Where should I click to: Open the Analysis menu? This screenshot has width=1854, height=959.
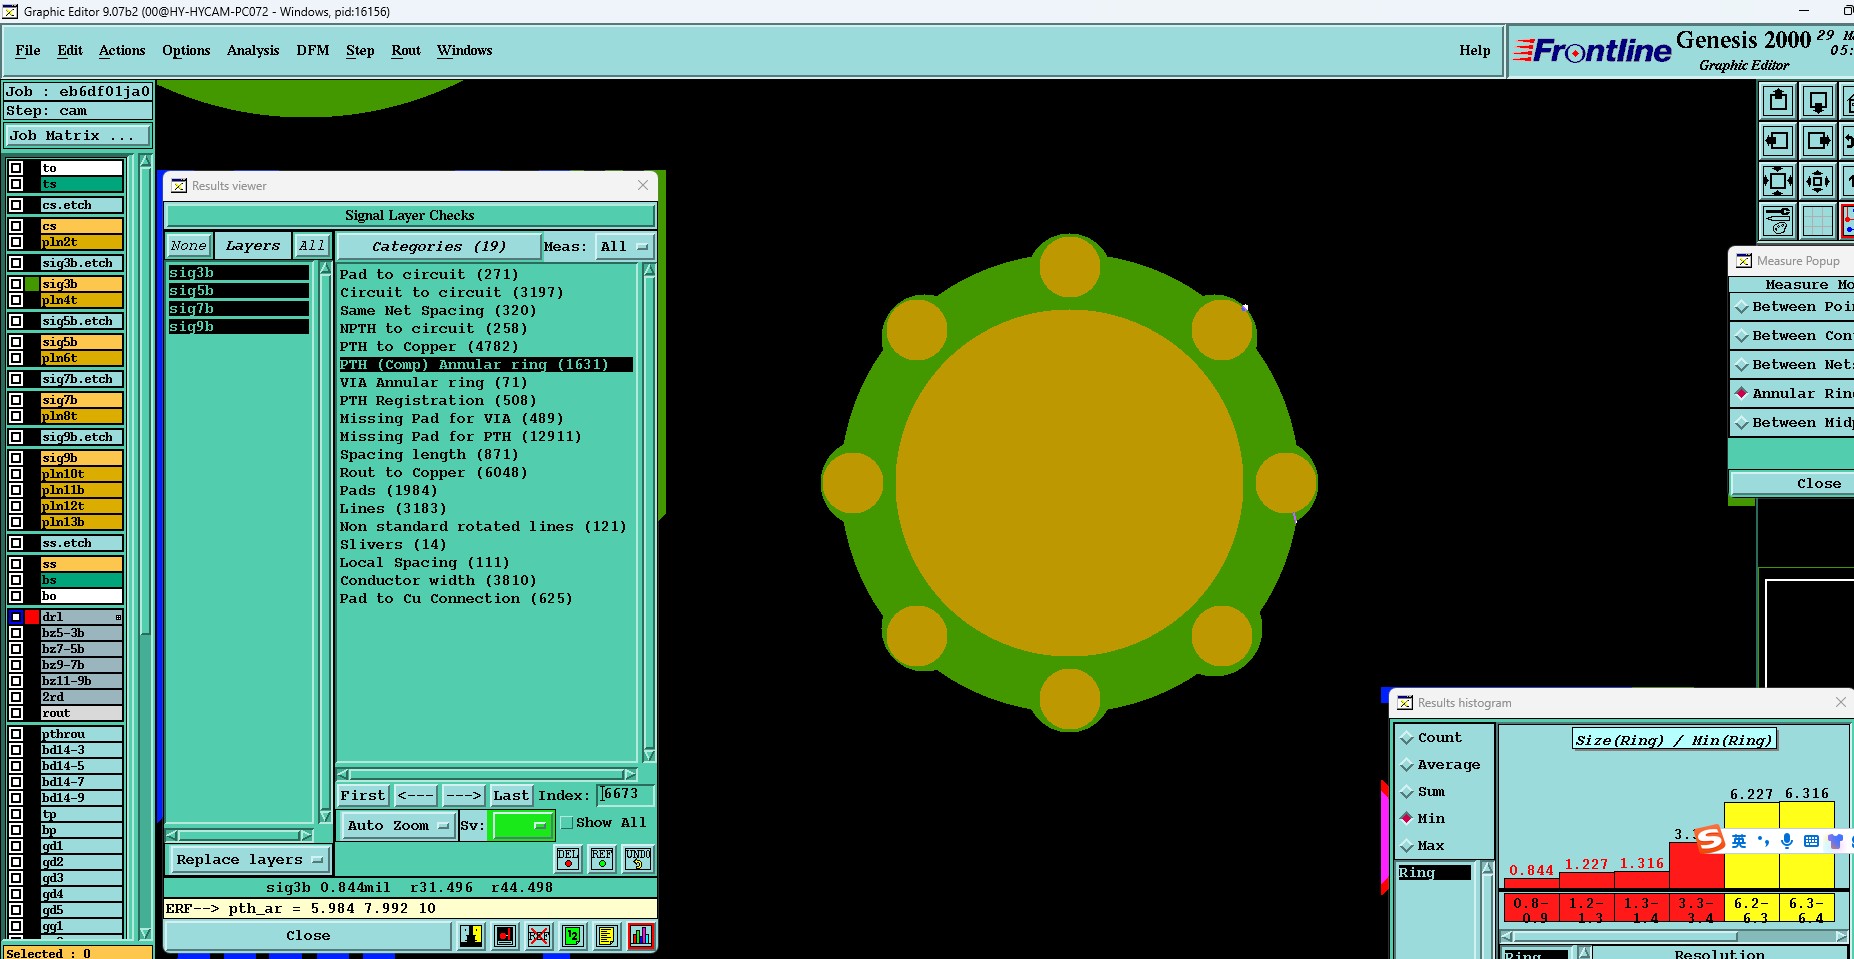click(x=253, y=51)
